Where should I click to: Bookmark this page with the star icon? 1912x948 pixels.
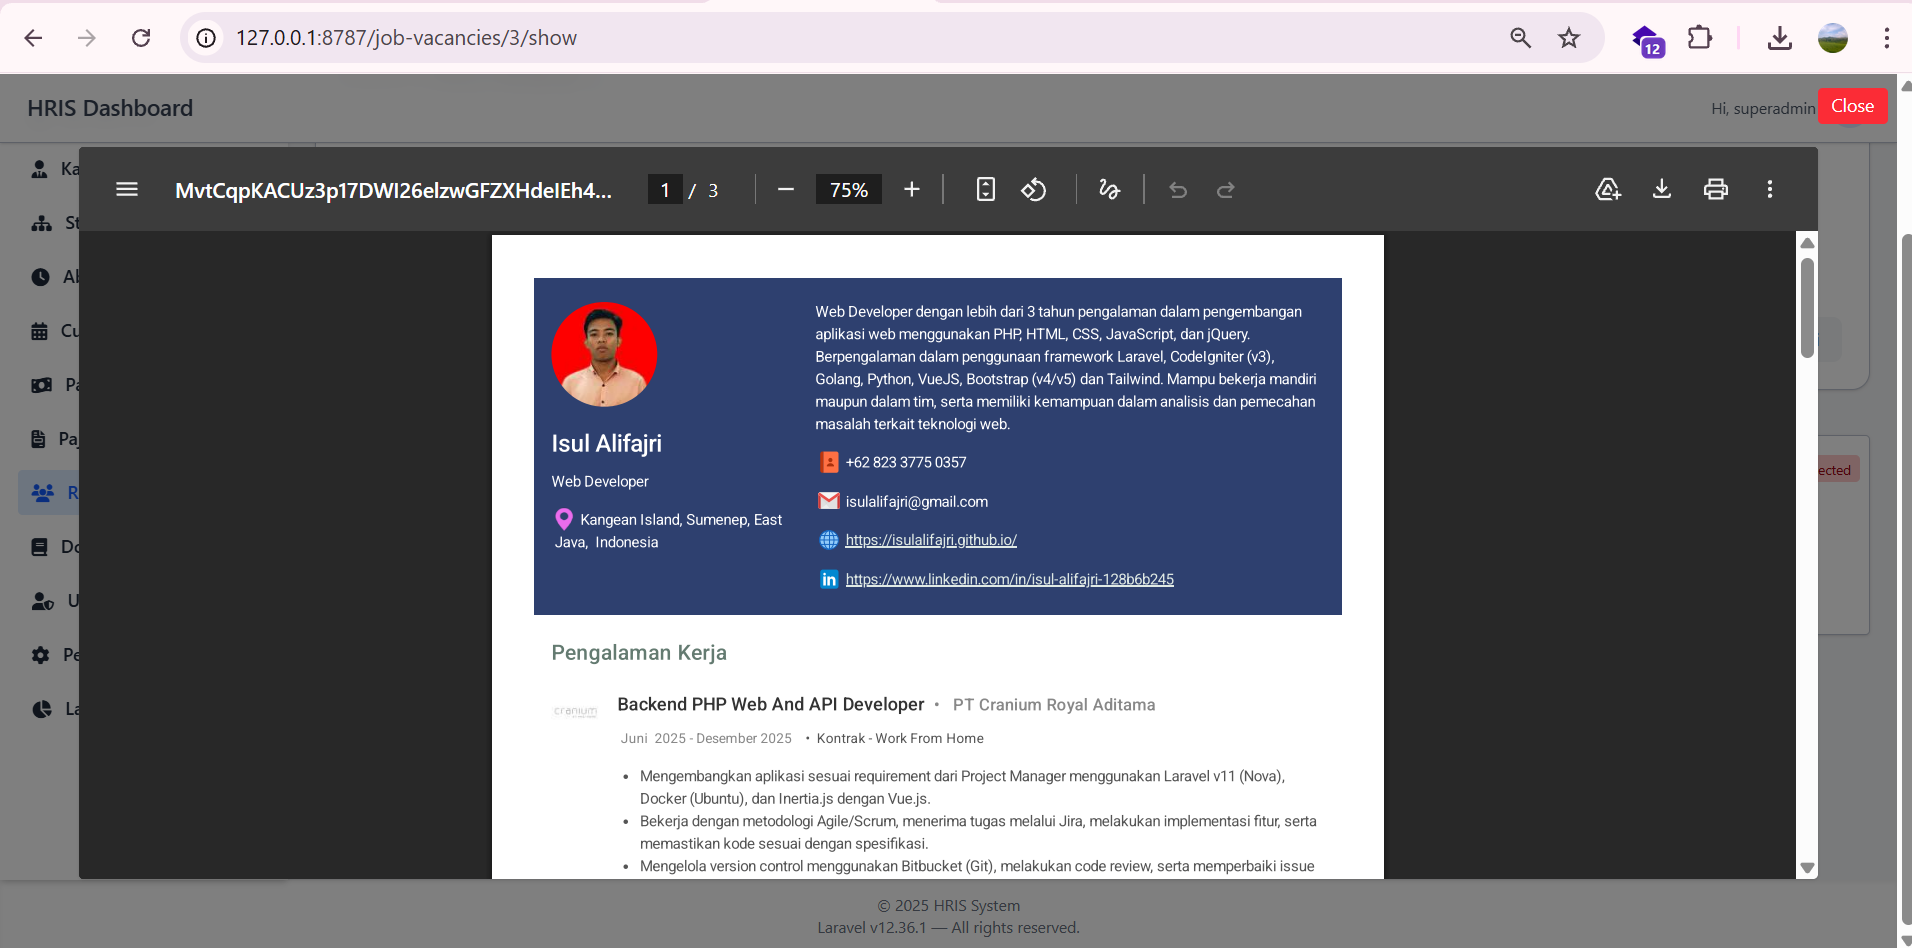[x=1568, y=38]
